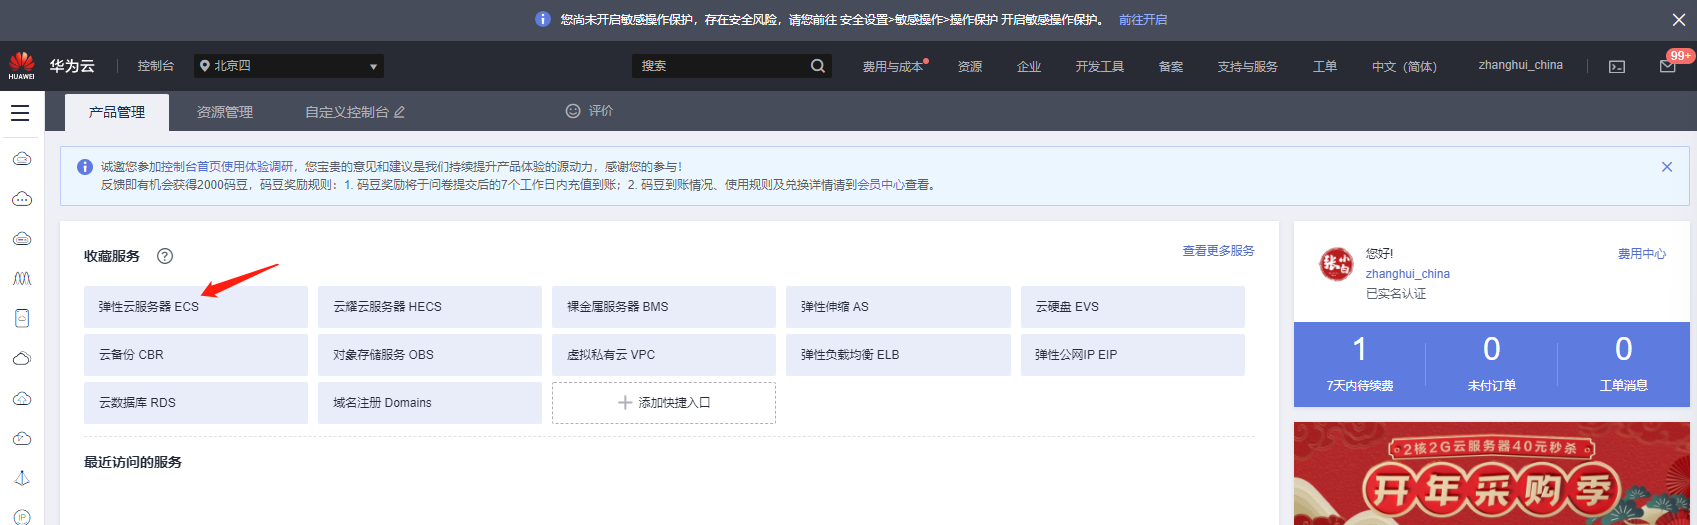Open the 支持与服务 menu
Screen dimensions: 1697x525
coord(1248,67)
